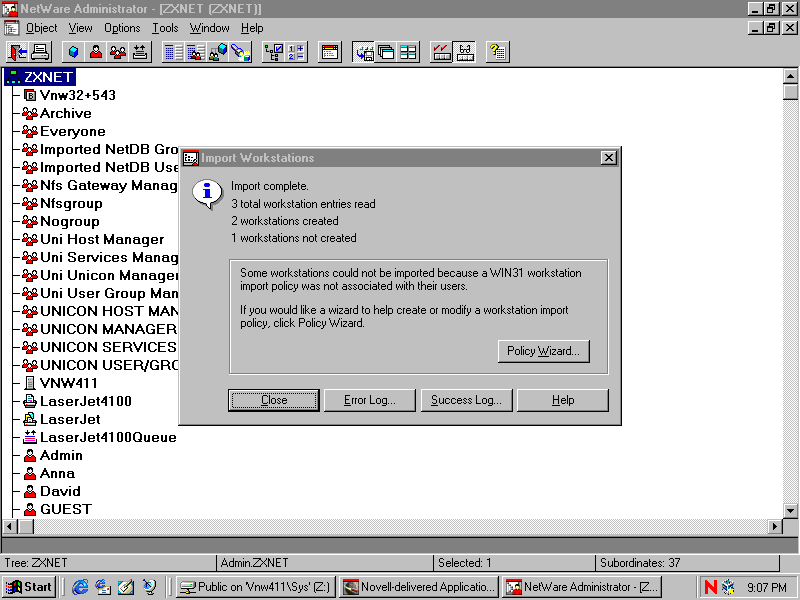Click the vertical scrollbar down arrow

coord(790,510)
